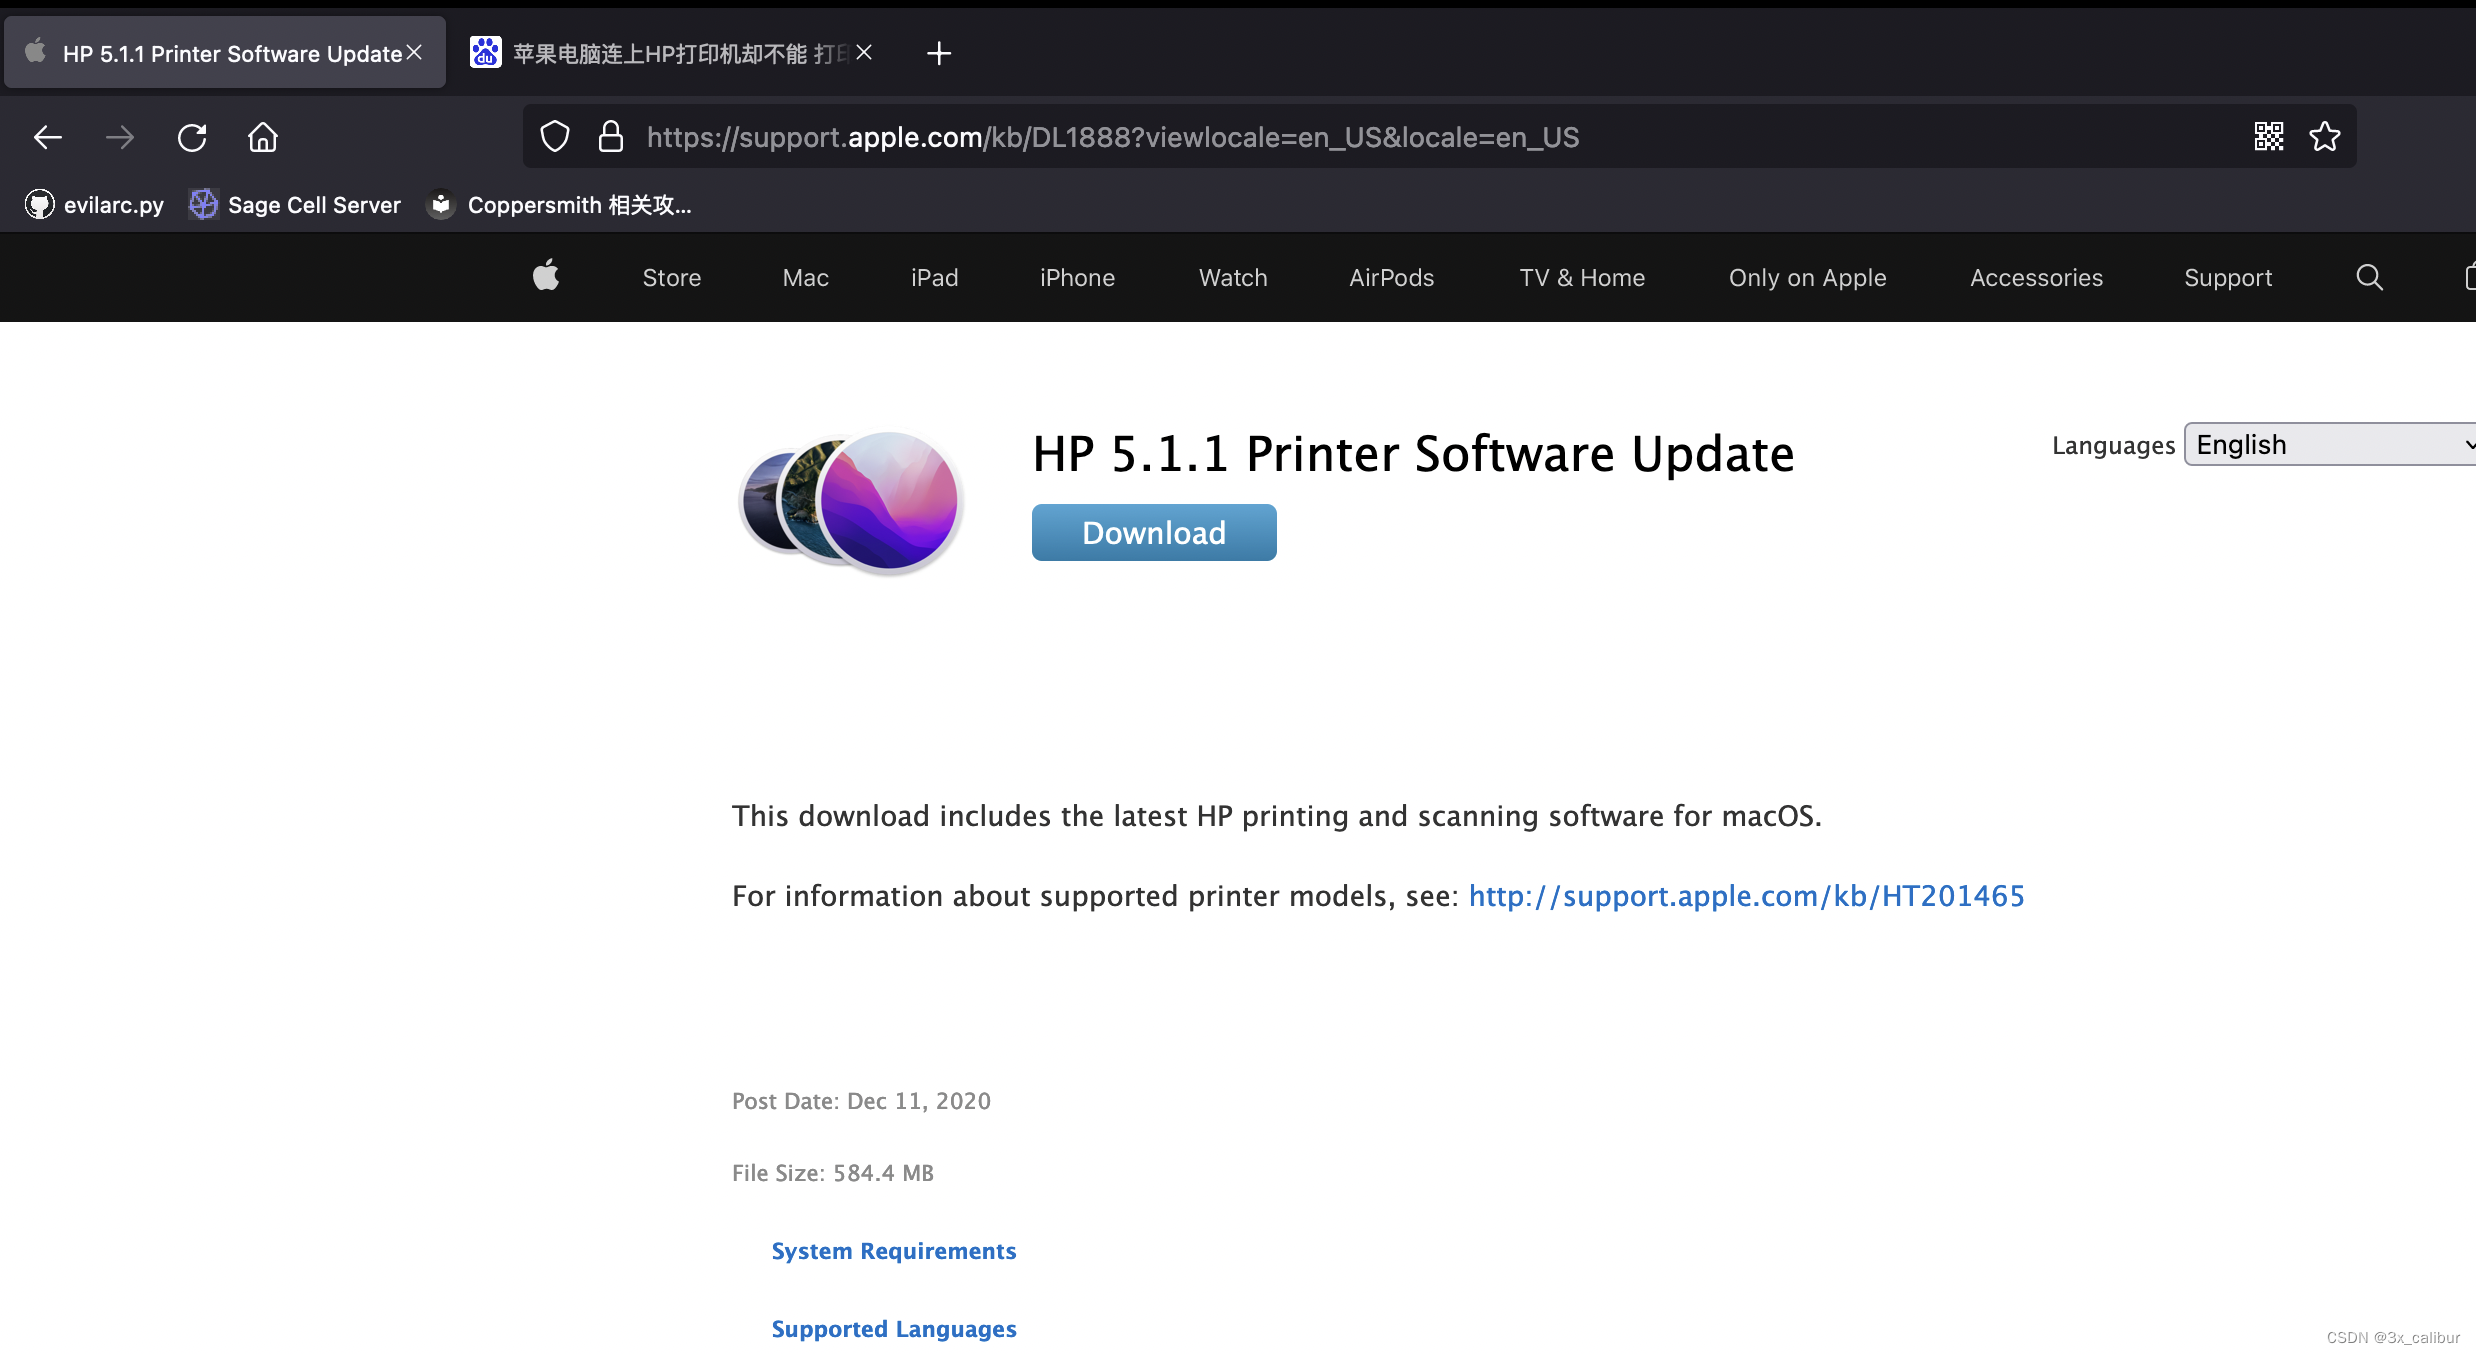Open the AirPods menu

coord(1392,278)
